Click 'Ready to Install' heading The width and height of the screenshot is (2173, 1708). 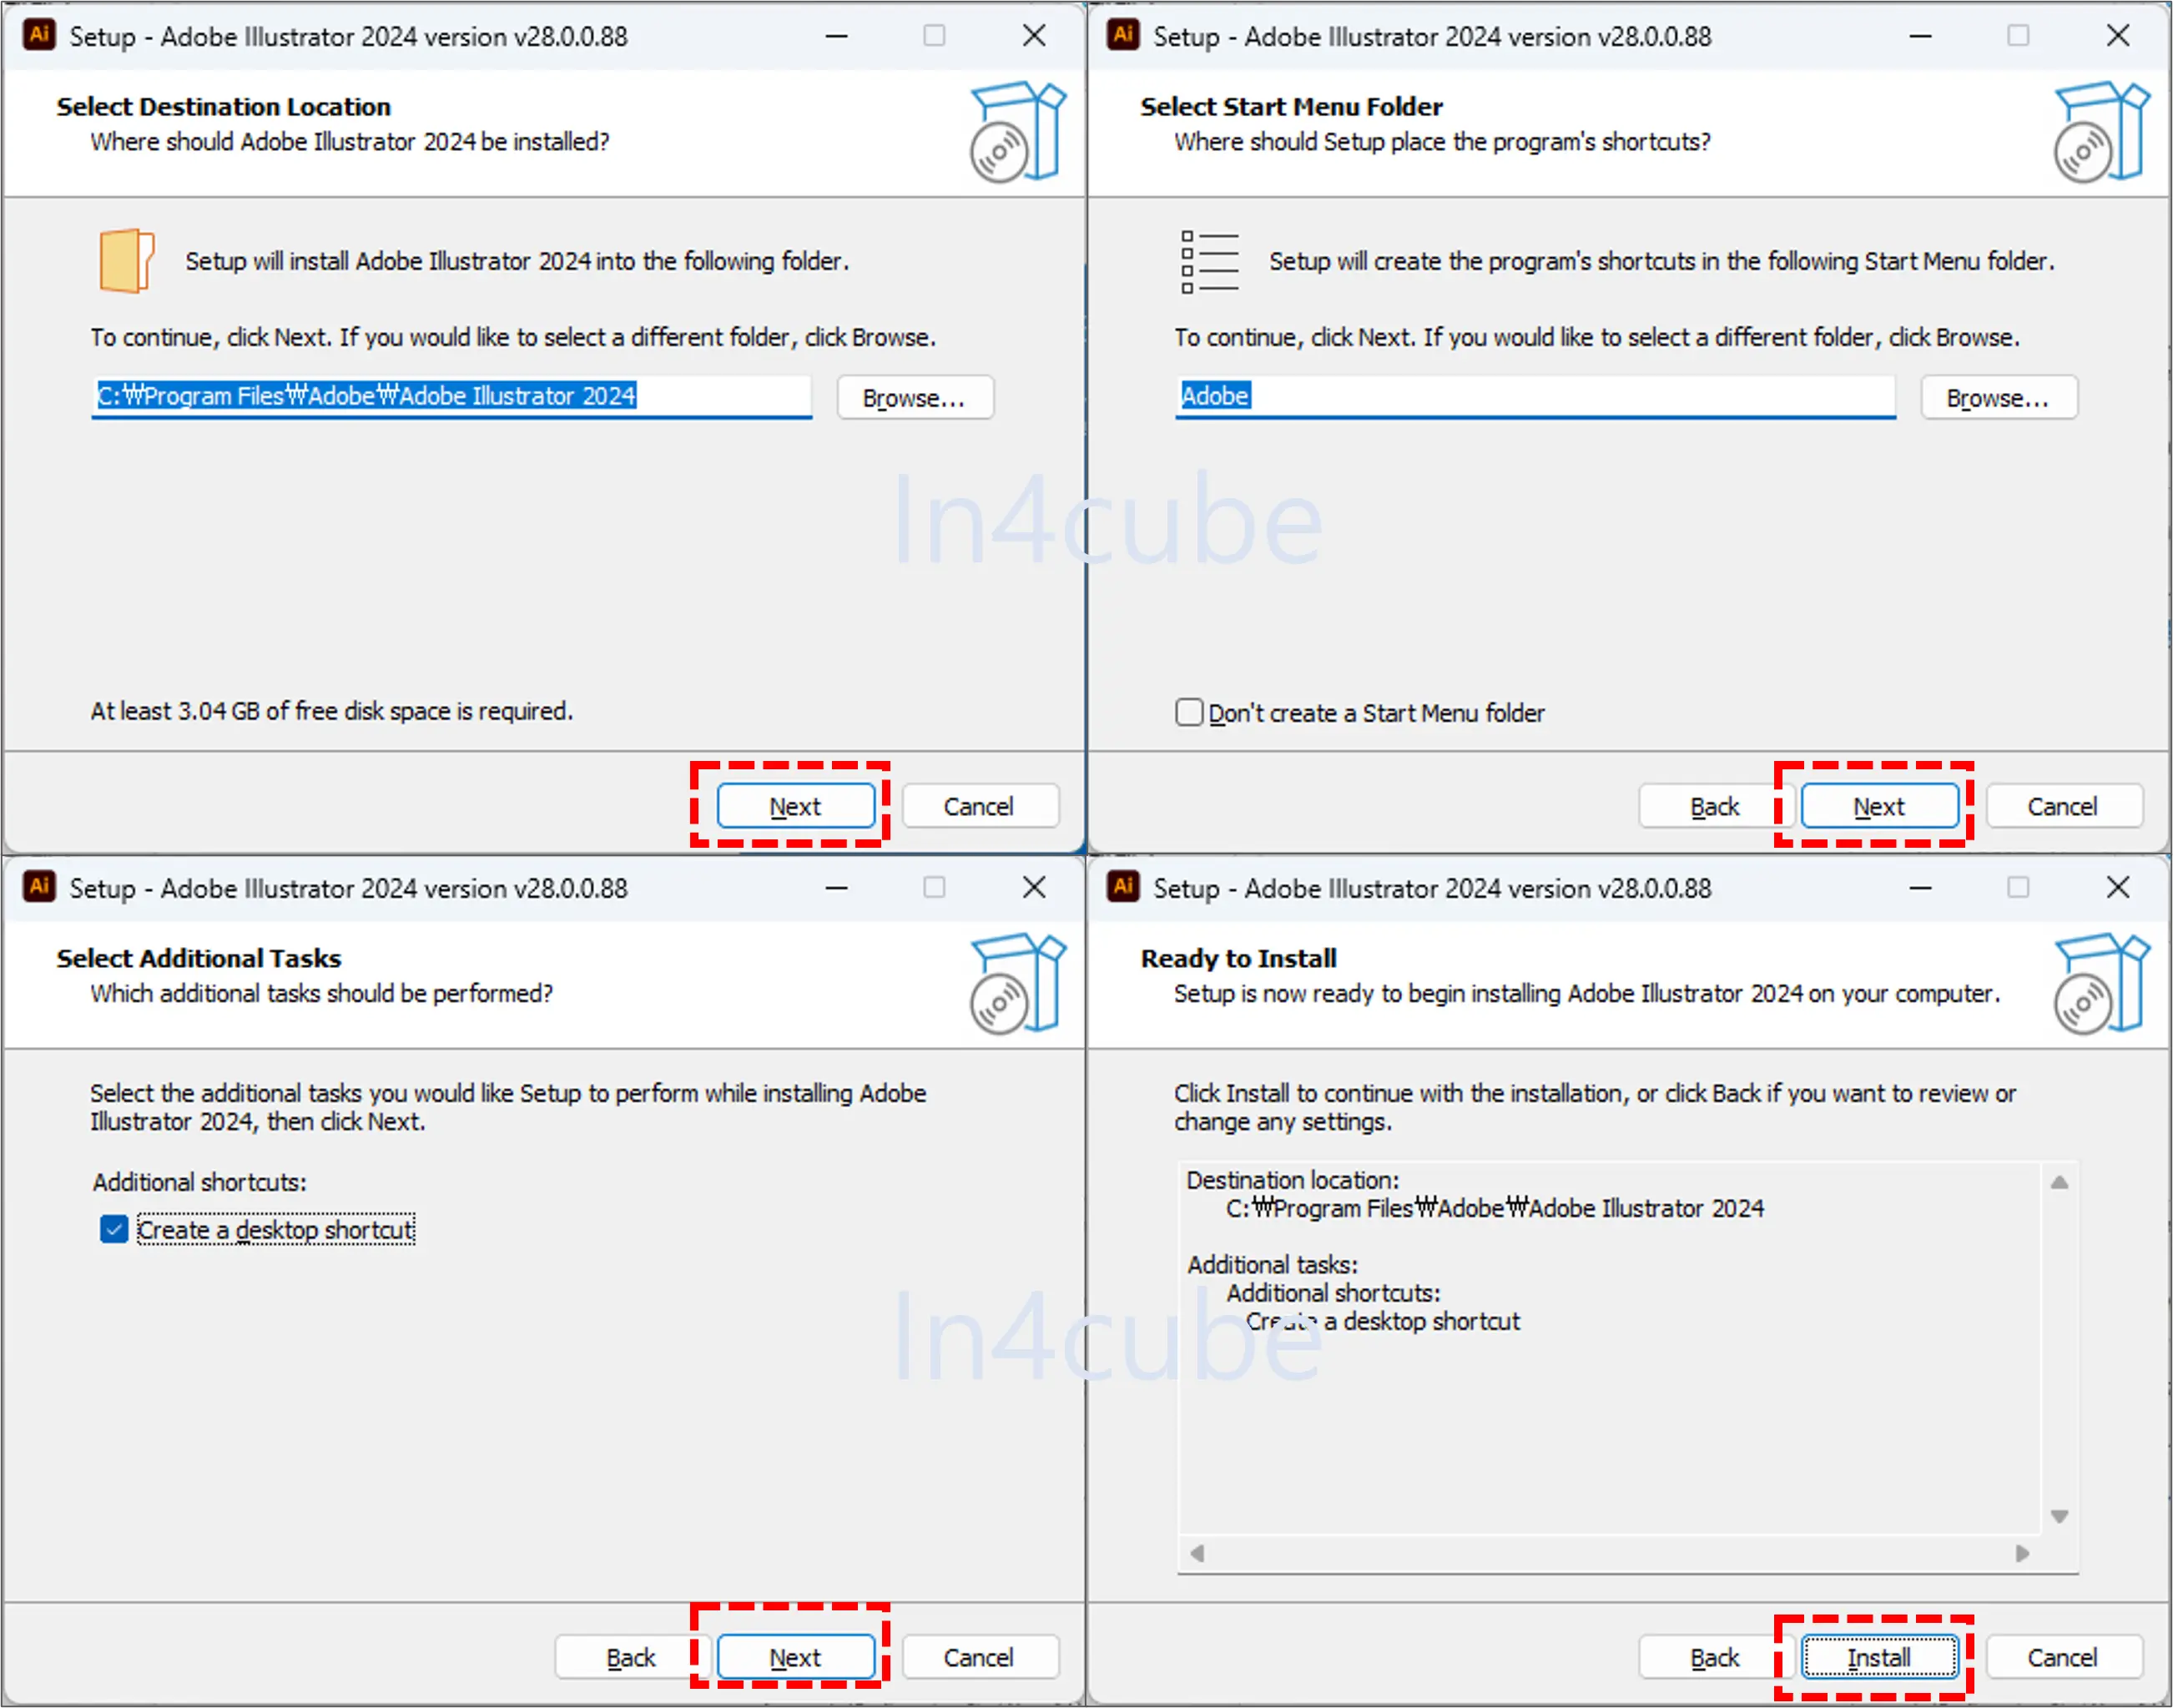(x=1238, y=958)
